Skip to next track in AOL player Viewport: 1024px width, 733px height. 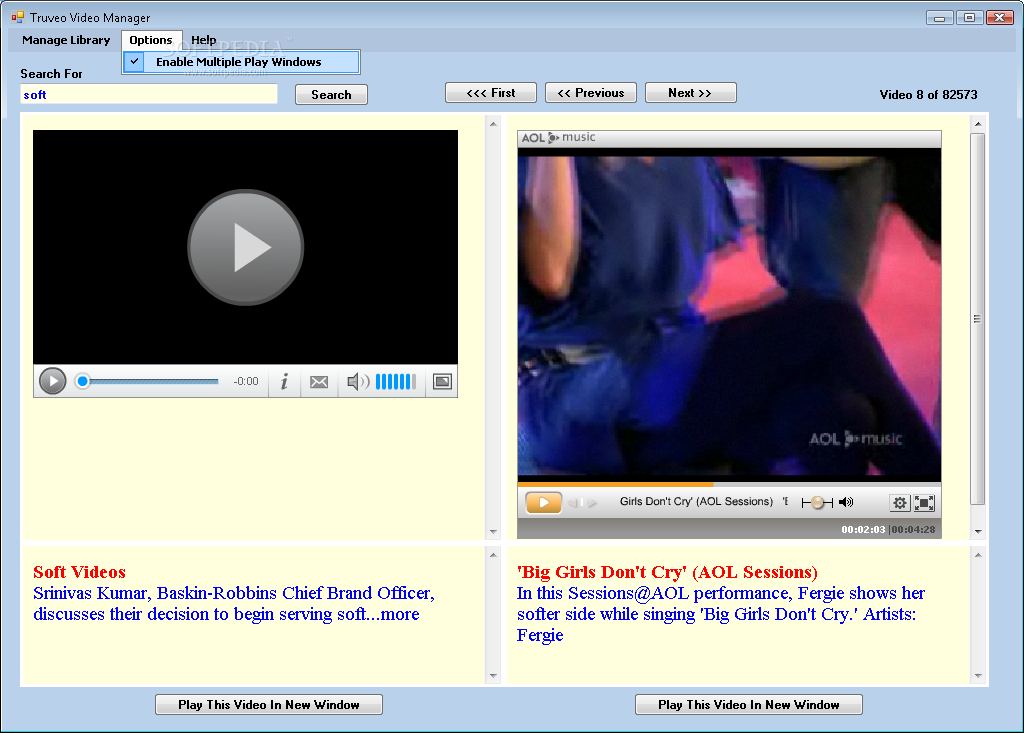[592, 502]
